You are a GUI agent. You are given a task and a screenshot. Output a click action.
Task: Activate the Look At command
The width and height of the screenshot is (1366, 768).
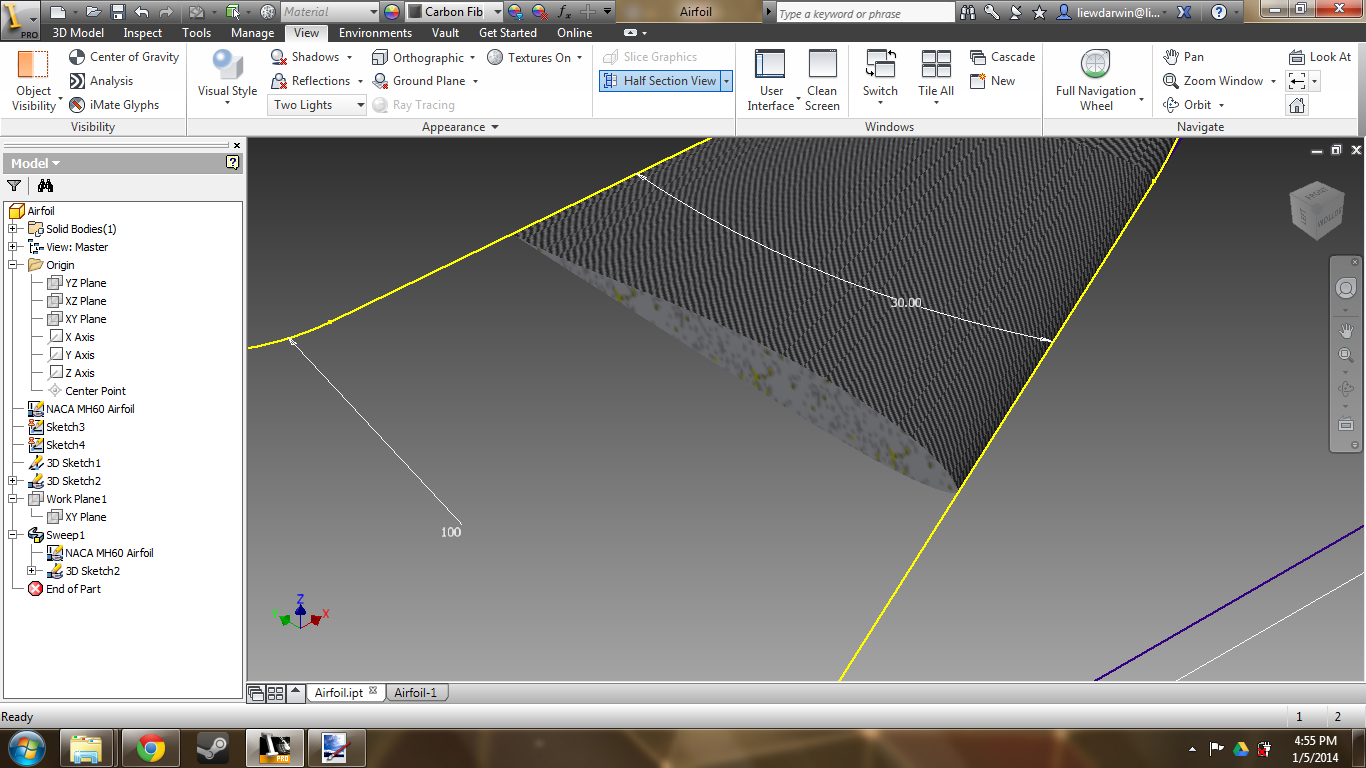click(1319, 57)
